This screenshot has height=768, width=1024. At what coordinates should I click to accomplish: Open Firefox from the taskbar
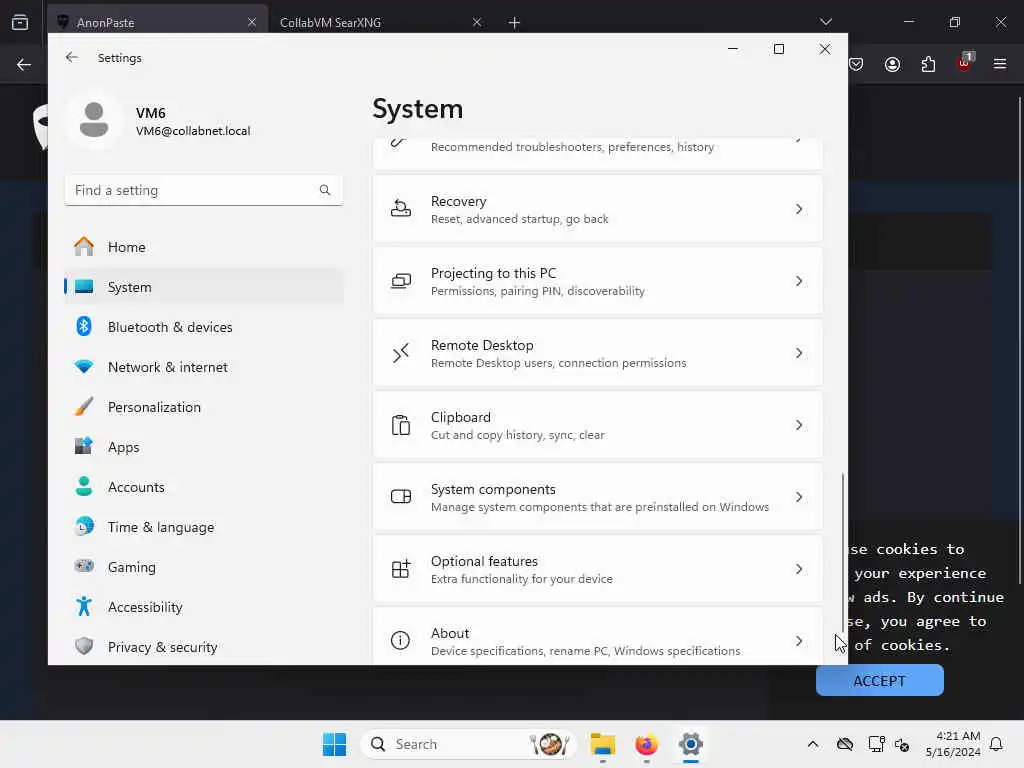click(646, 744)
